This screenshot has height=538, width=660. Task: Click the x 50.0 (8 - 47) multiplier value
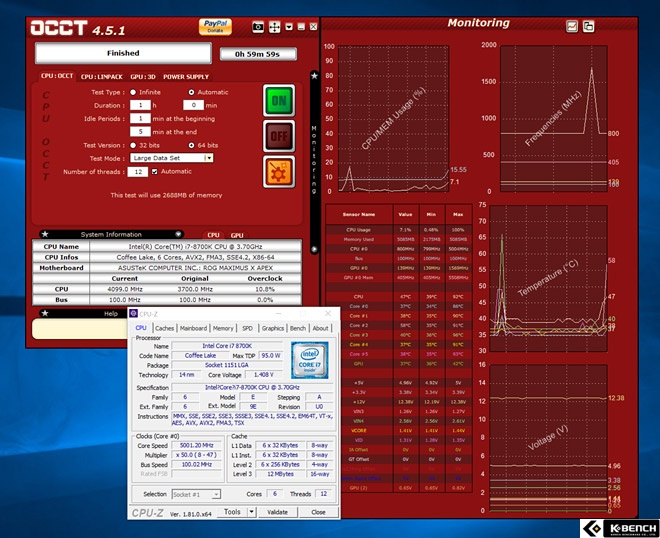tap(197, 455)
